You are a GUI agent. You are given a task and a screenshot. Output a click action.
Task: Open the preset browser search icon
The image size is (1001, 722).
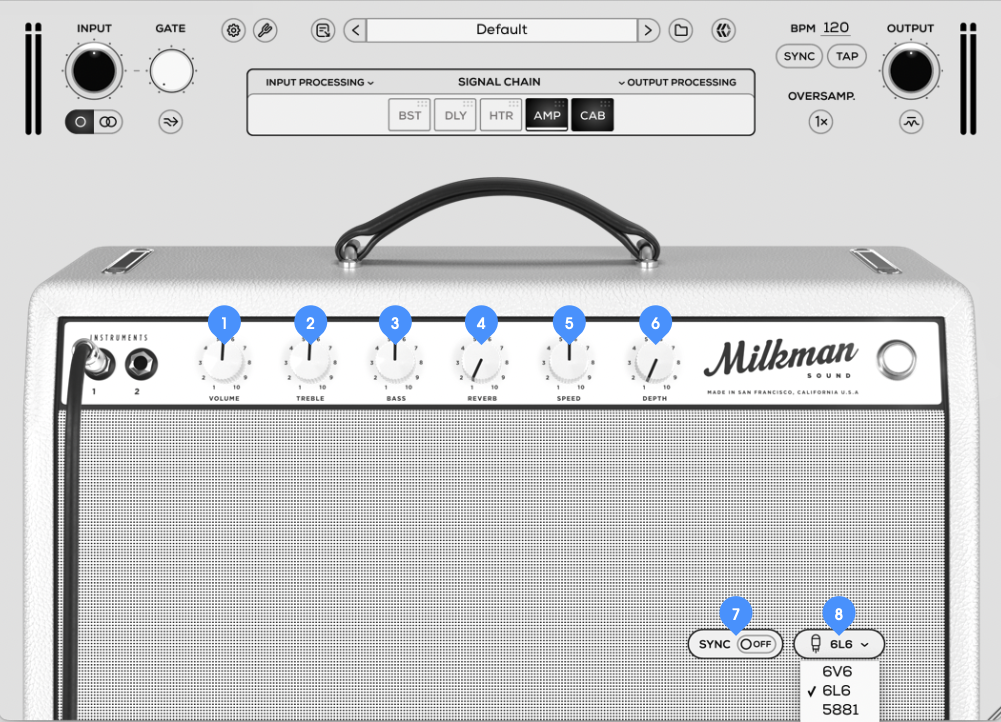point(323,30)
